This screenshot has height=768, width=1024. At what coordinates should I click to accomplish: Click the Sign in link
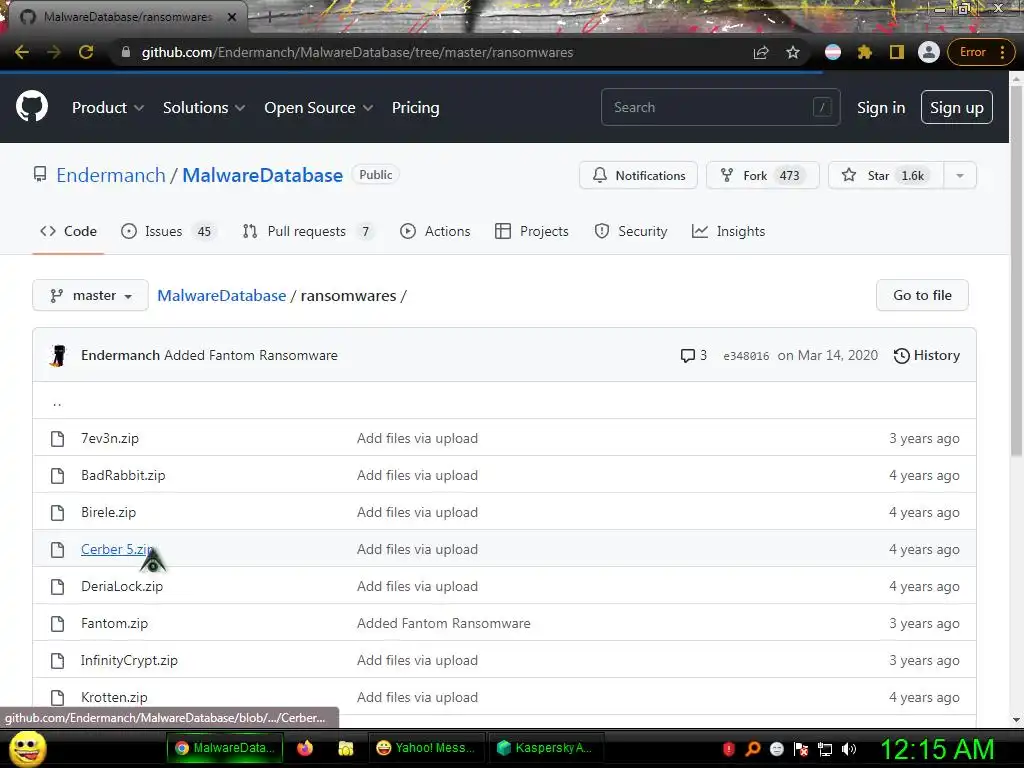click(x=881, y=108)
